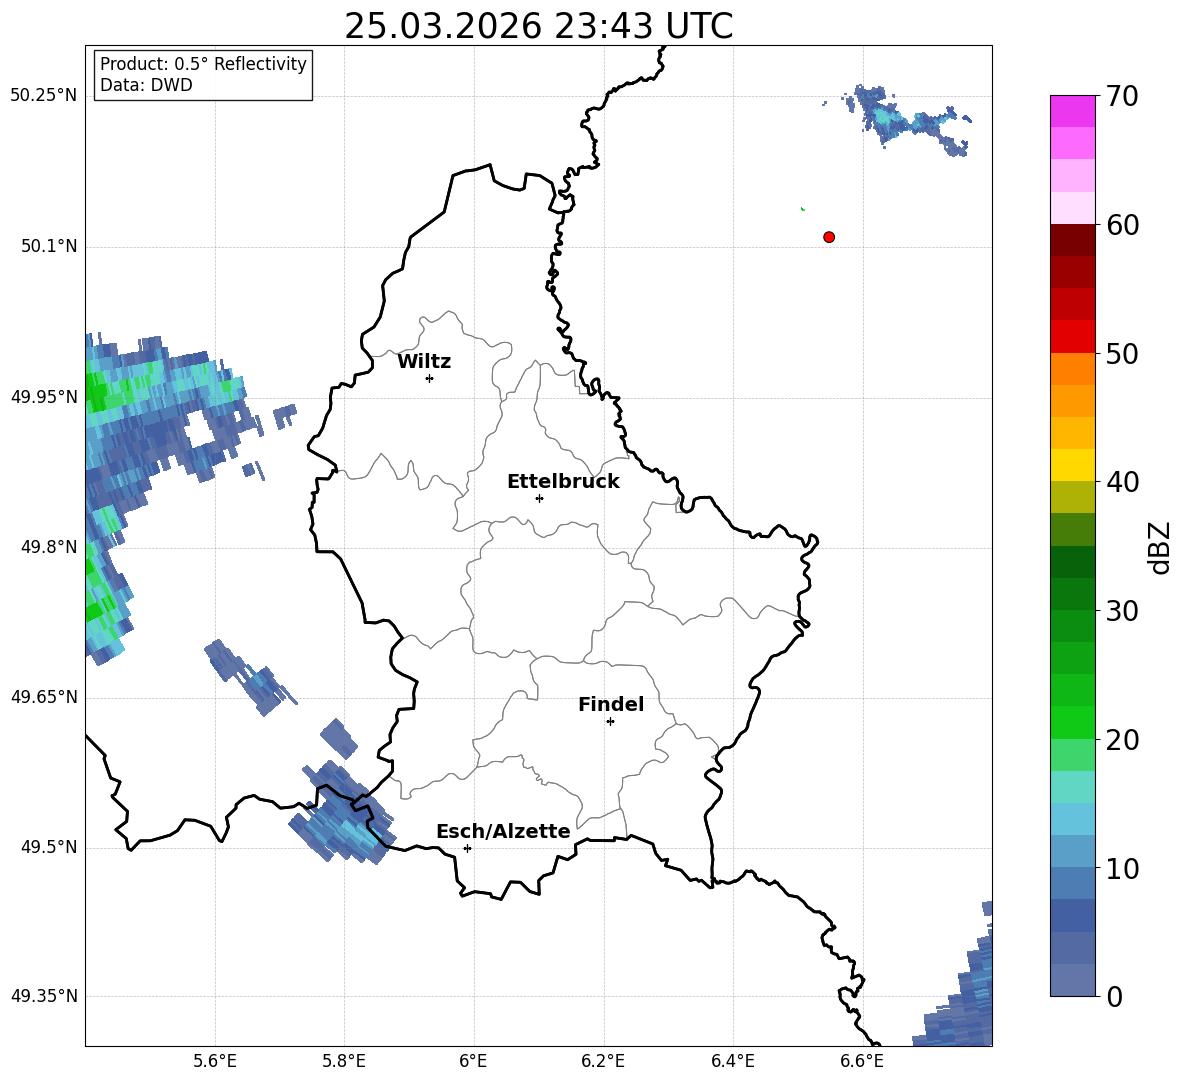Click the red dot marker on the map

pos(829,237)
